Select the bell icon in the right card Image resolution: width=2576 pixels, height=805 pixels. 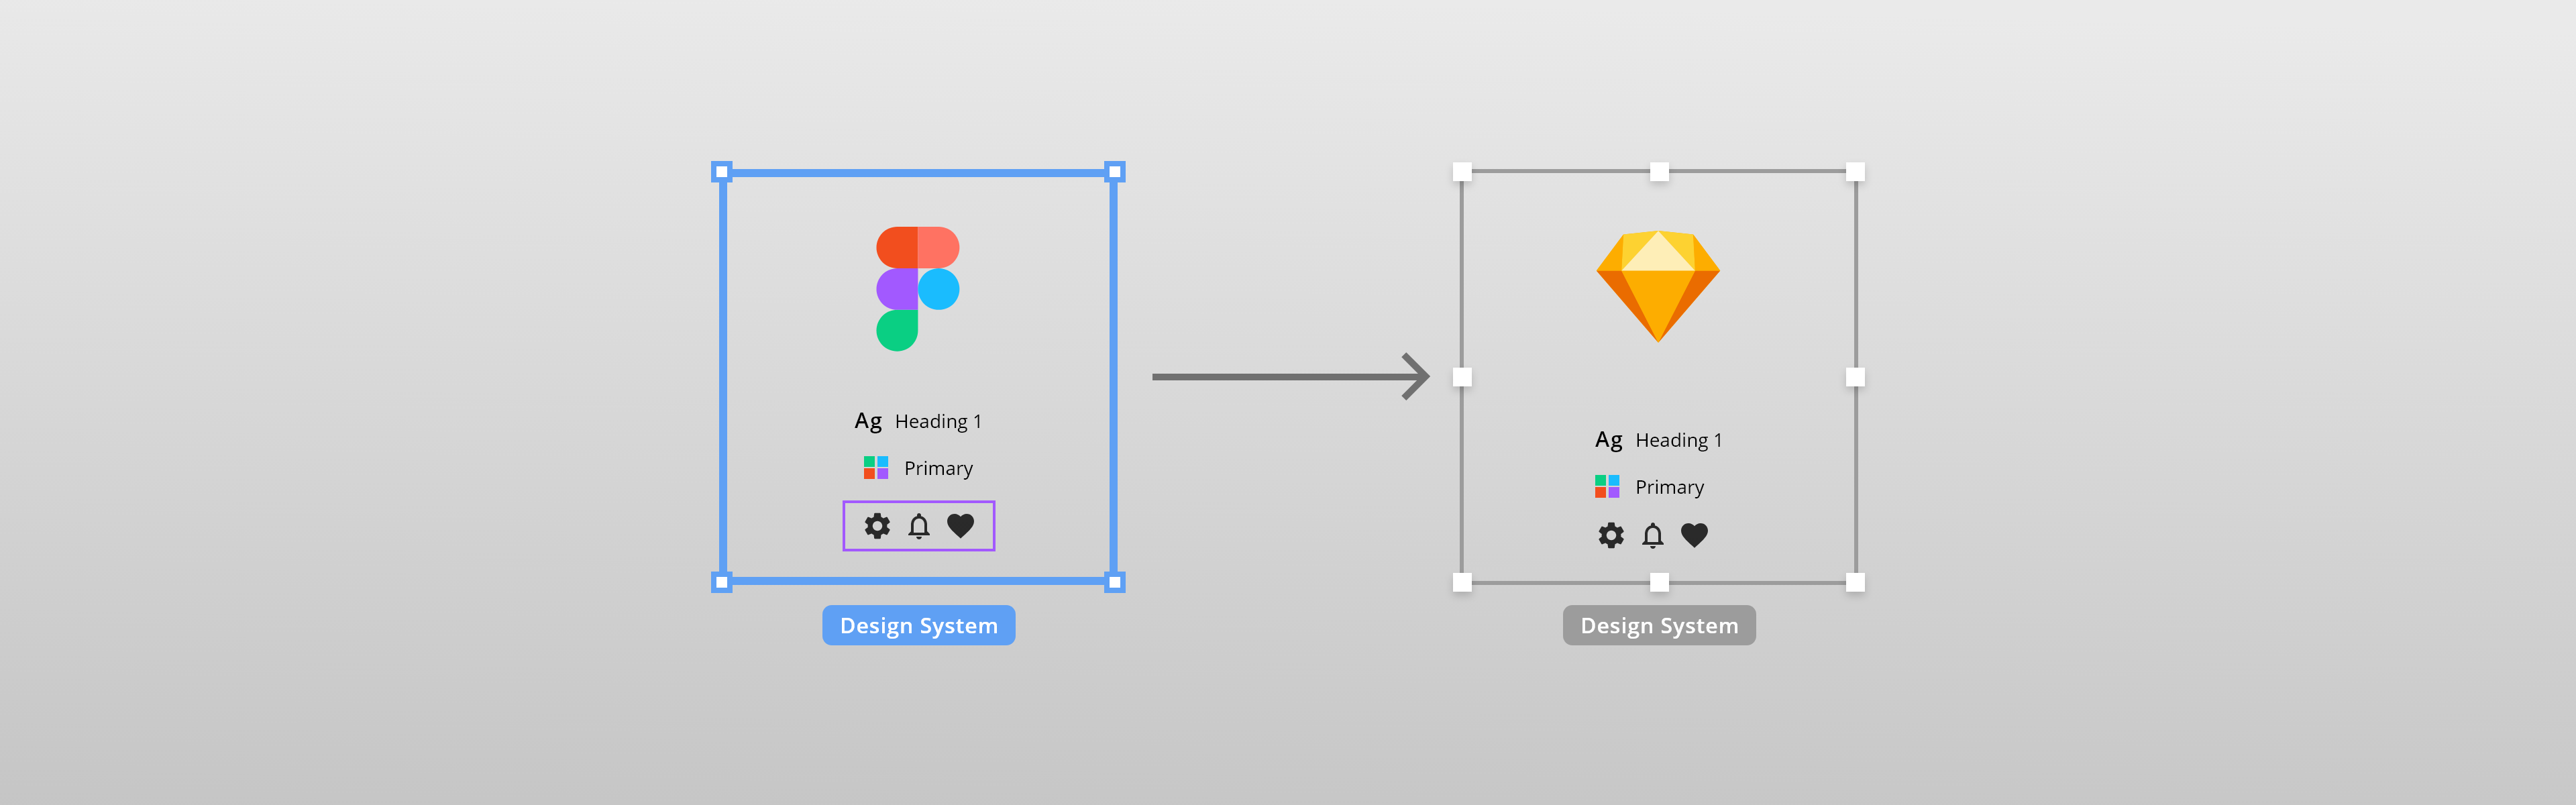click(x=1653, y=536)
